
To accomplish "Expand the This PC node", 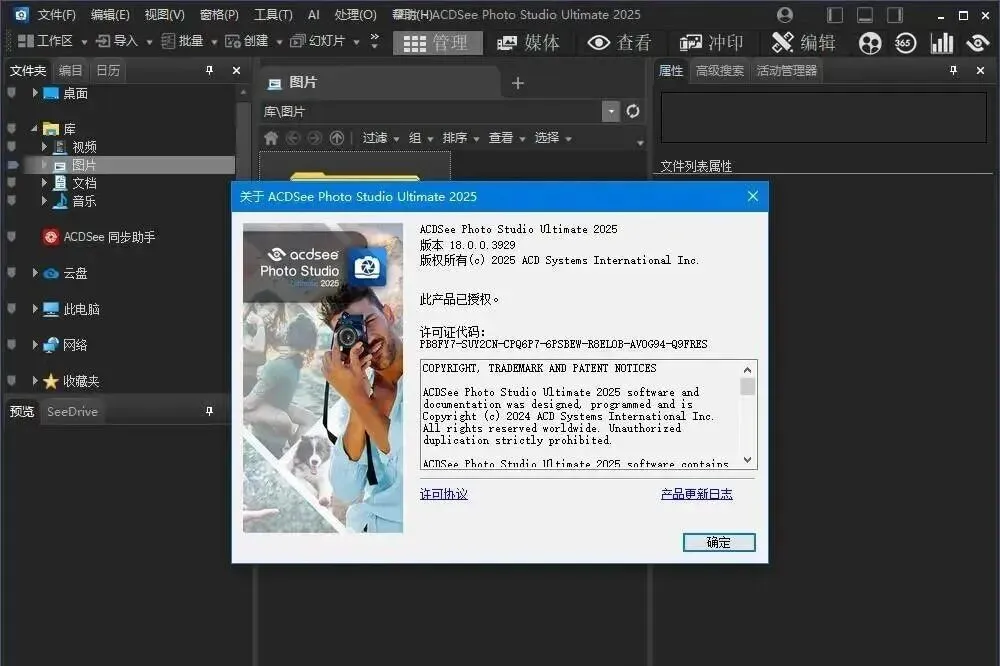I will 35,309.
